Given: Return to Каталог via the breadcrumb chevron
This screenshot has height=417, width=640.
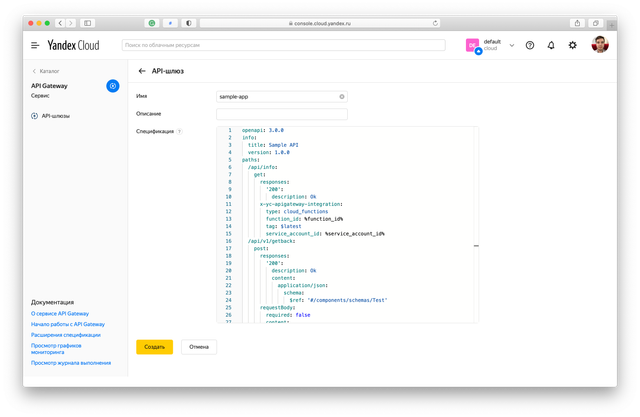Looking at the screenshot, I should 35,71.
